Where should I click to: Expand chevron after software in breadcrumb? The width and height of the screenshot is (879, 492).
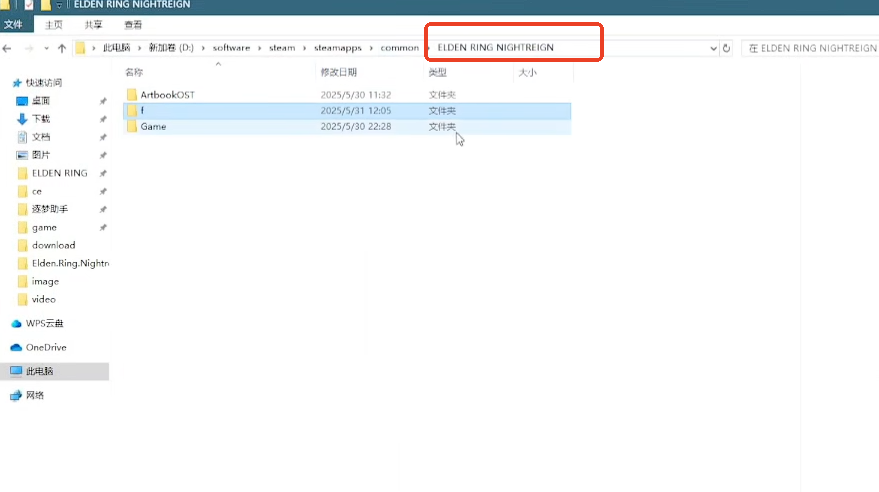(x=260, y=48)
